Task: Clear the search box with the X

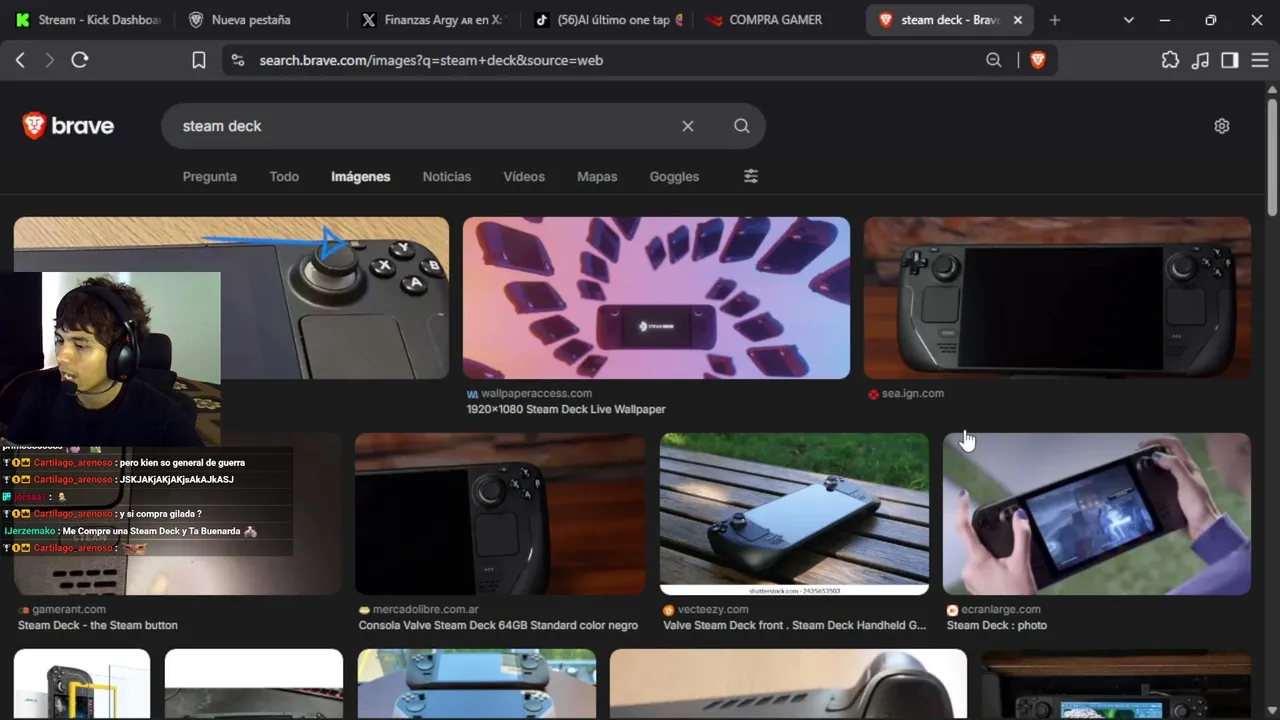Action: (x=688, y=126)
